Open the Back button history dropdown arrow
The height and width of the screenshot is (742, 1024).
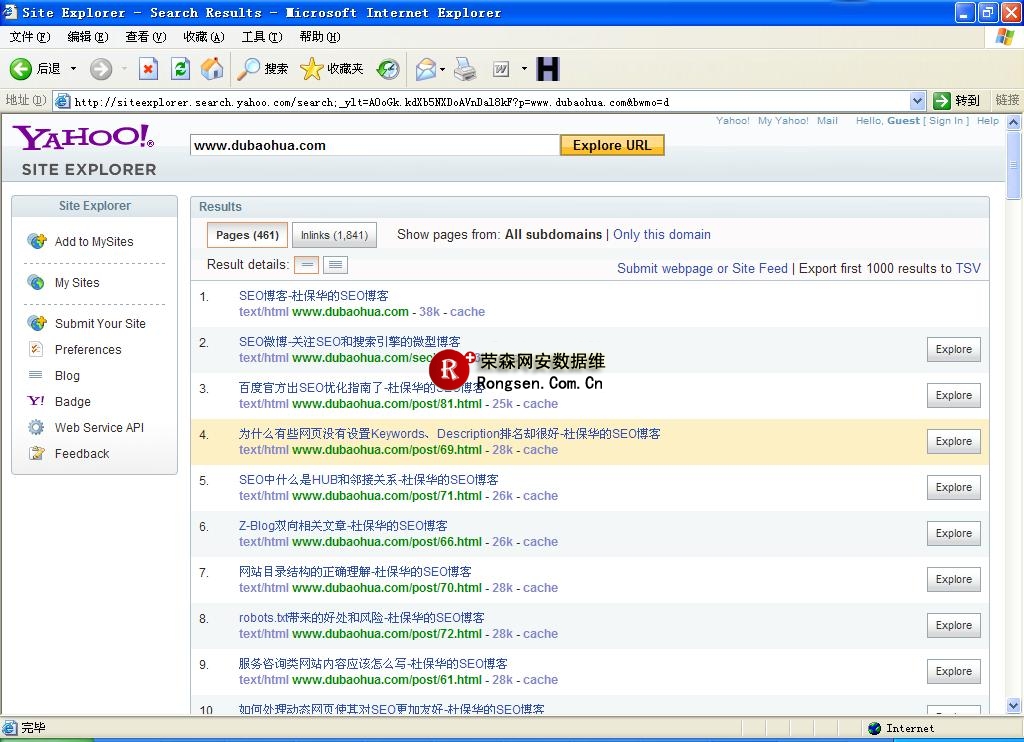73,69
